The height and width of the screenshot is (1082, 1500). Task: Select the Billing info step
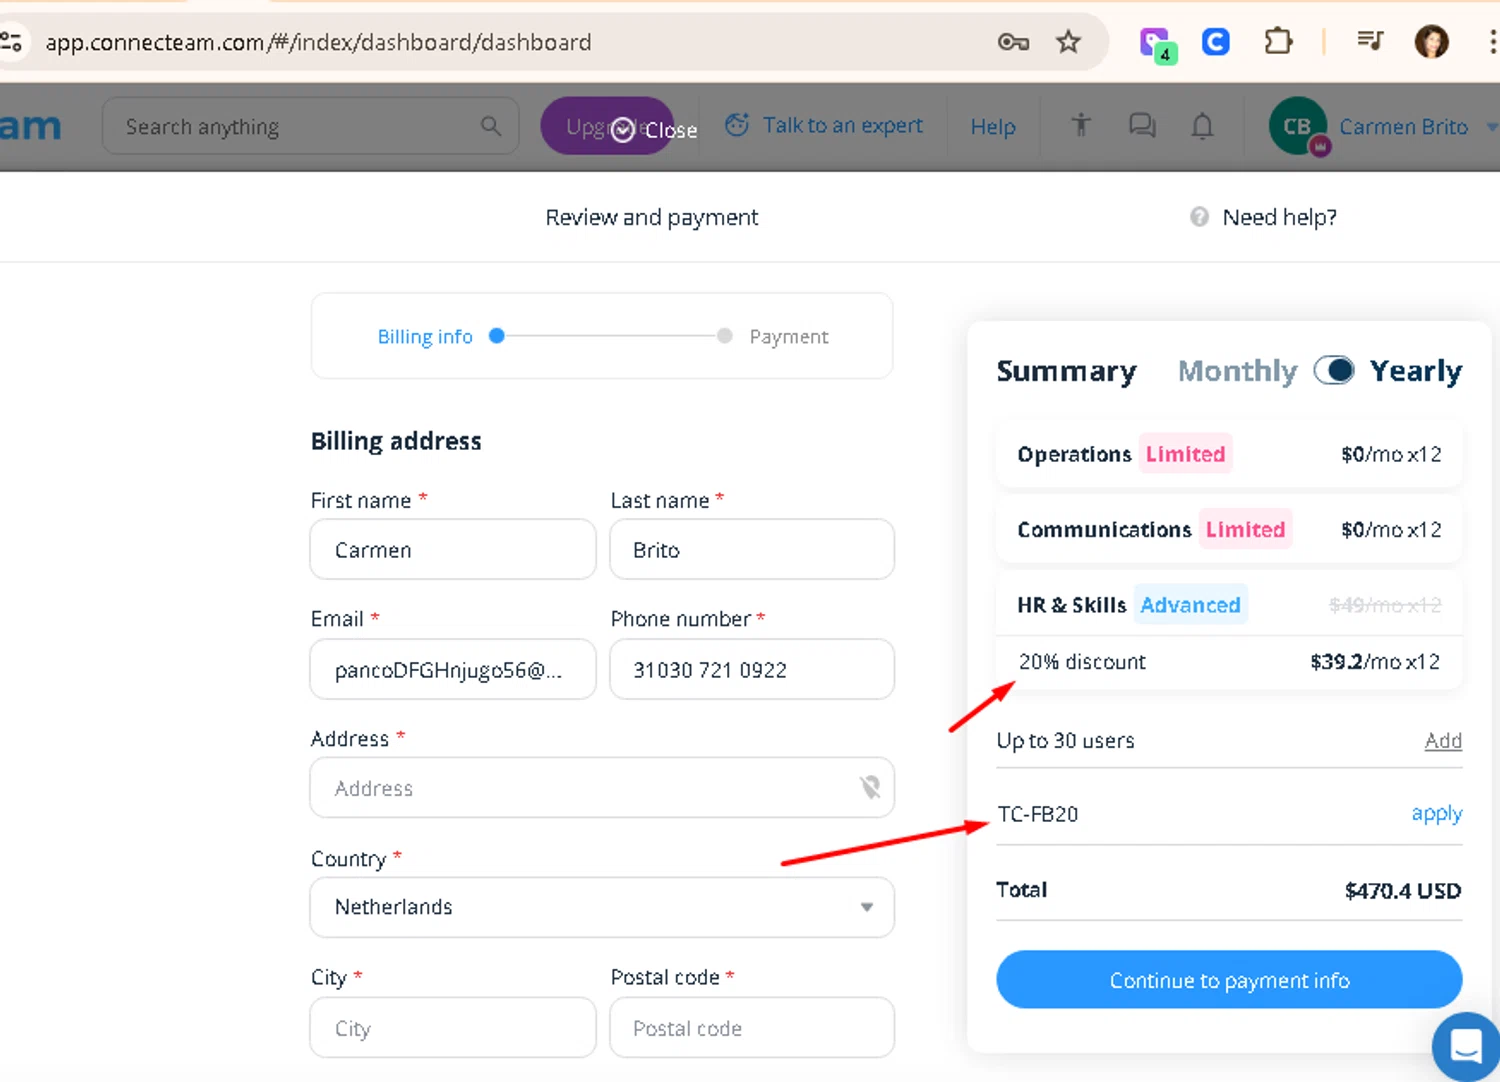click(425, 337)
